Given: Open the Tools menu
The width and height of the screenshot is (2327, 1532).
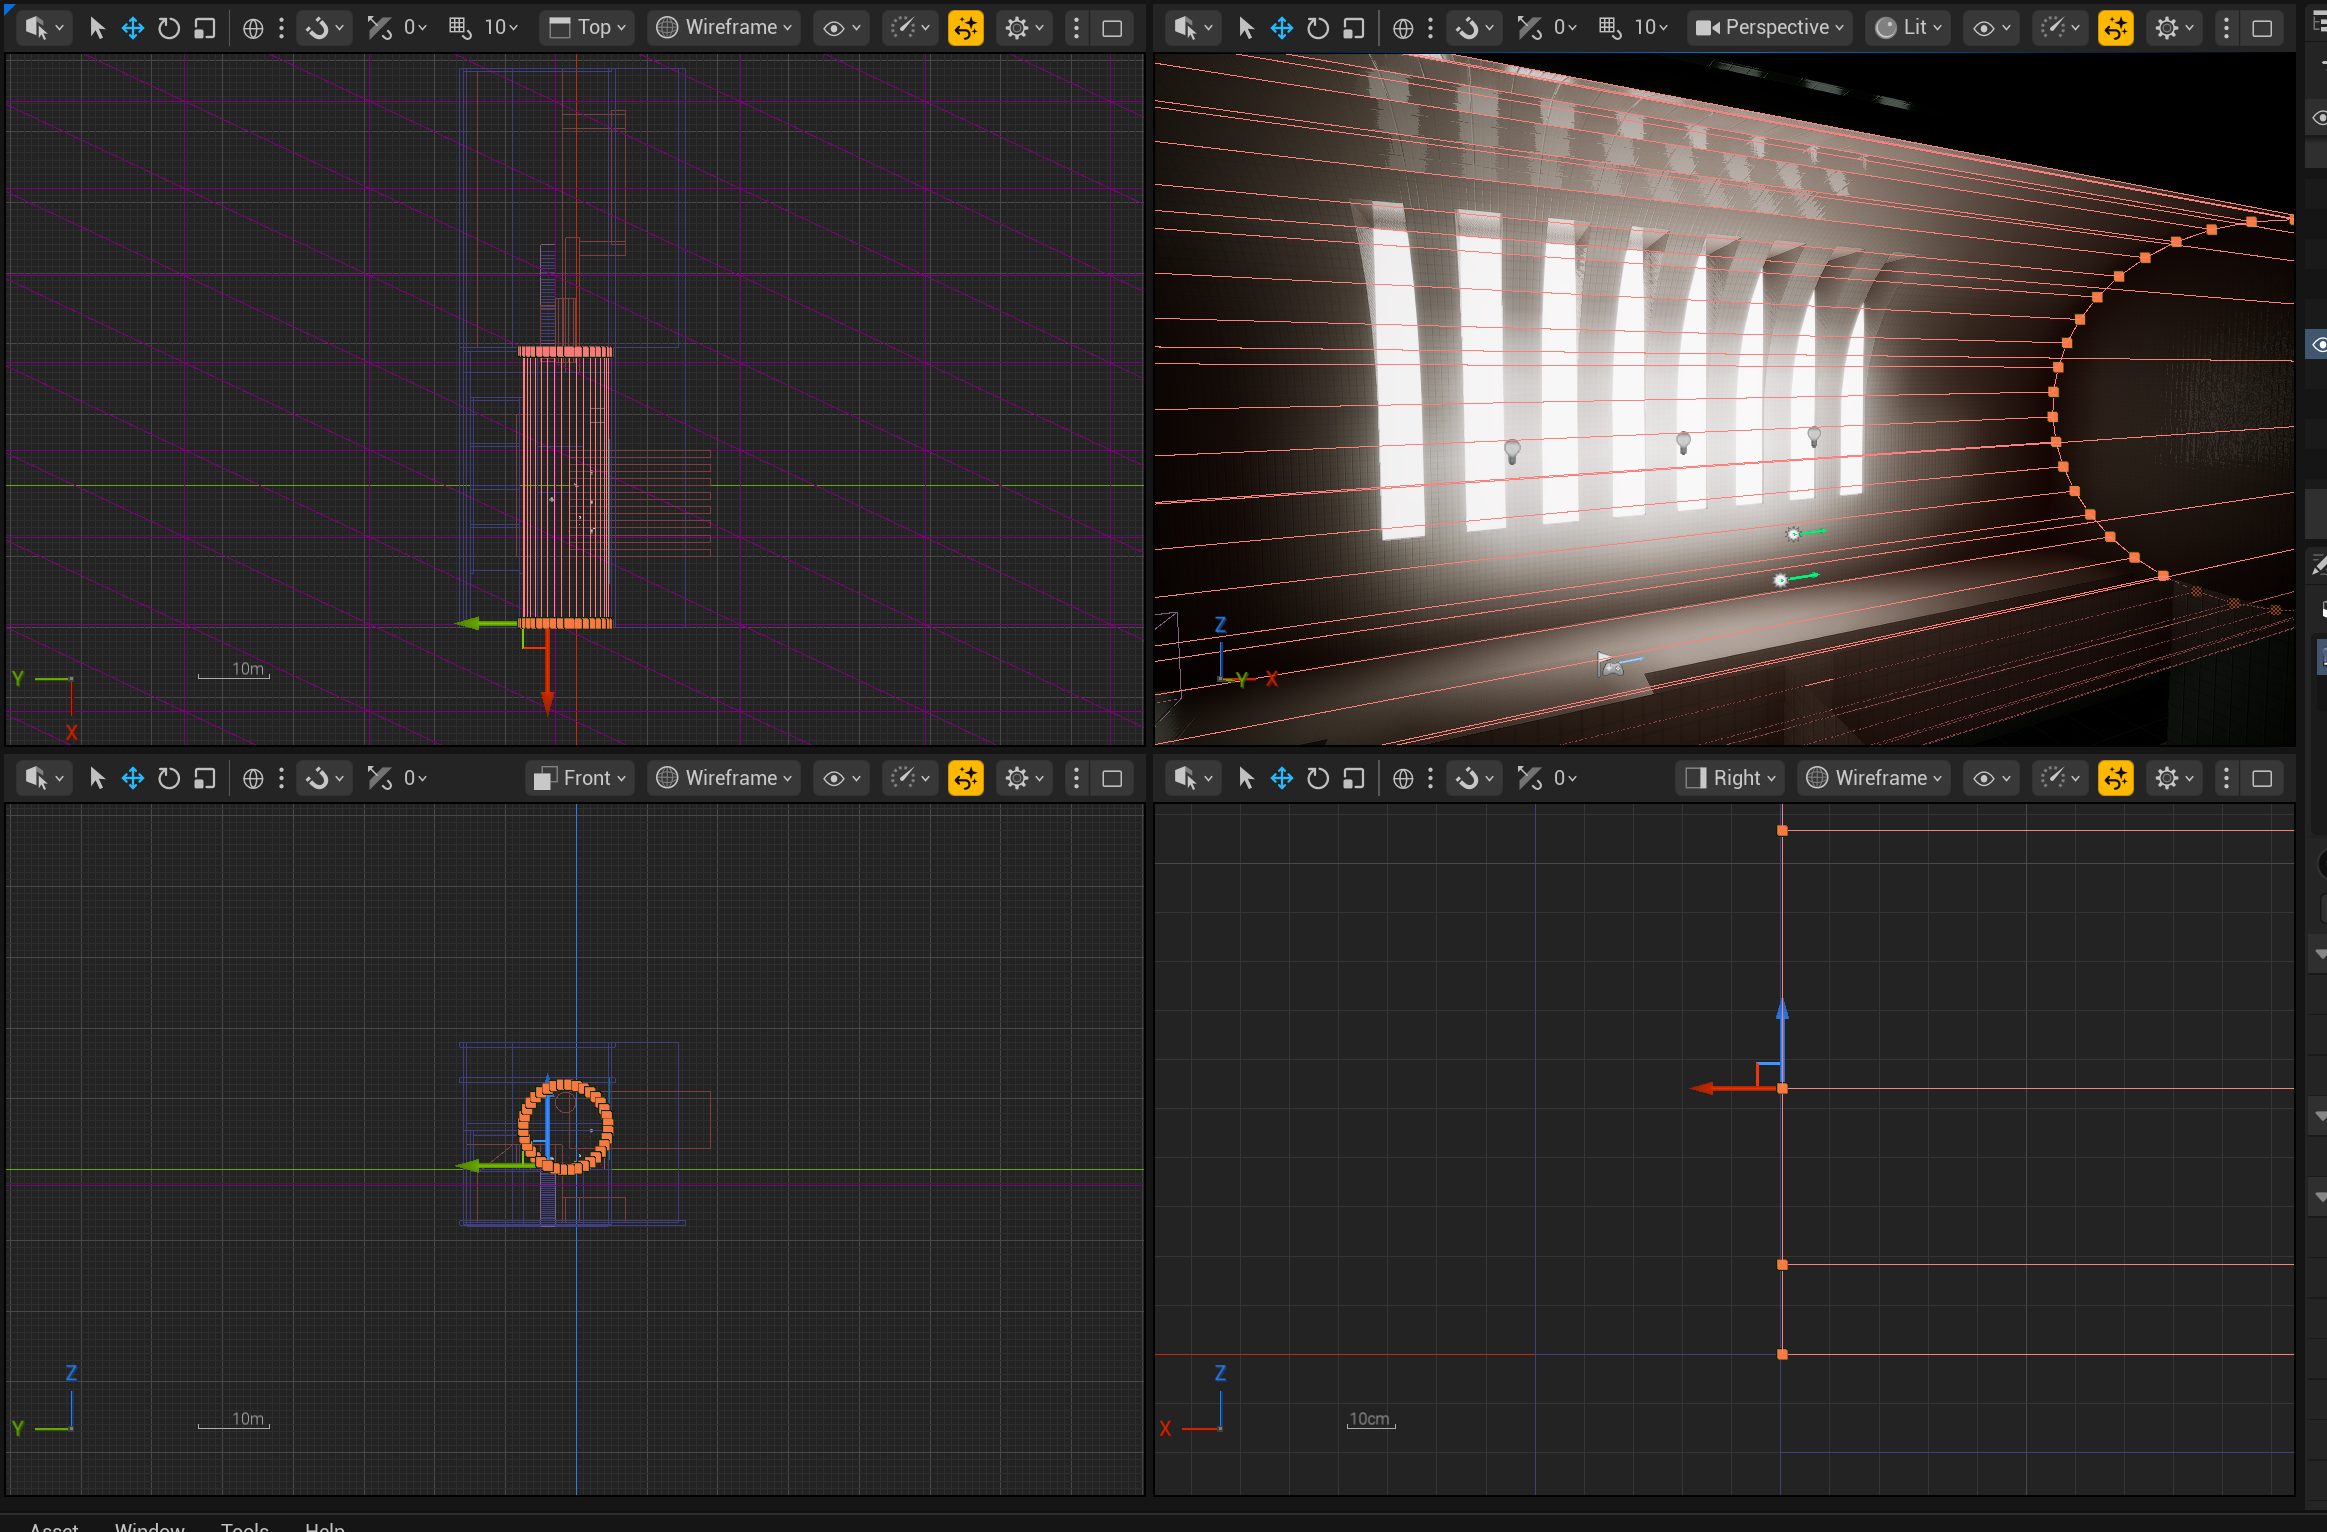Looking at the screenshot, I should point(245,1525).
